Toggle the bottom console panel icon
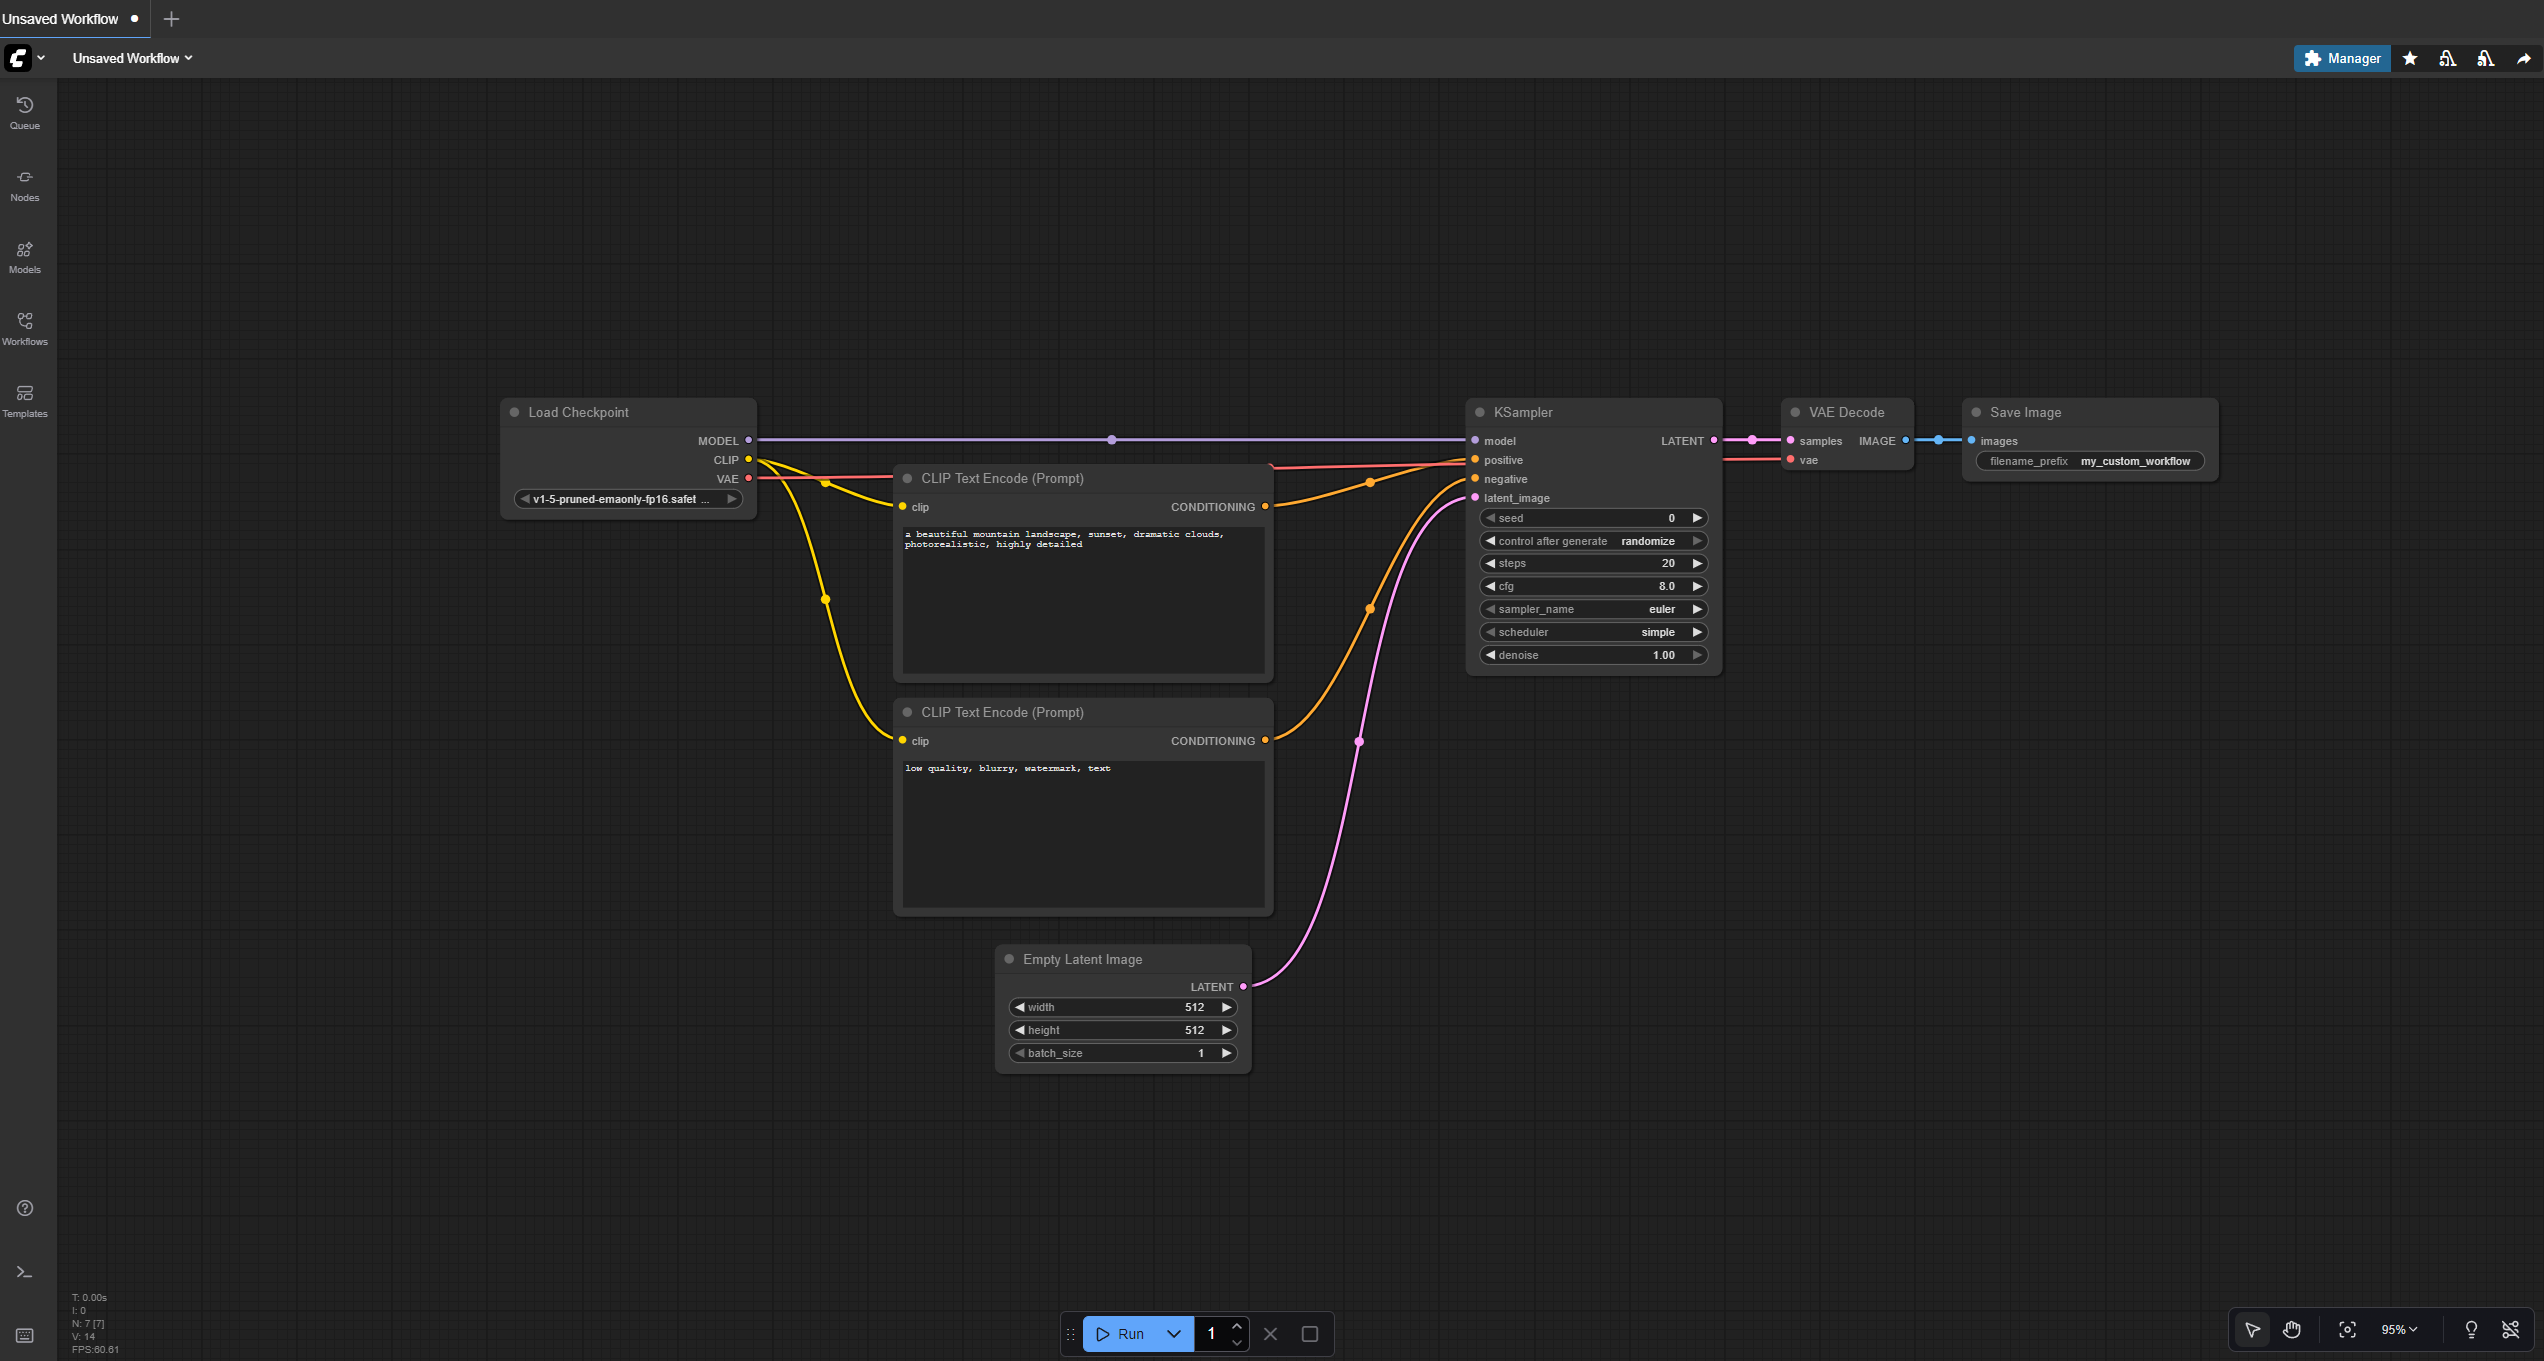Viewport: 2544px width, 1361px height. (25, 1272)
